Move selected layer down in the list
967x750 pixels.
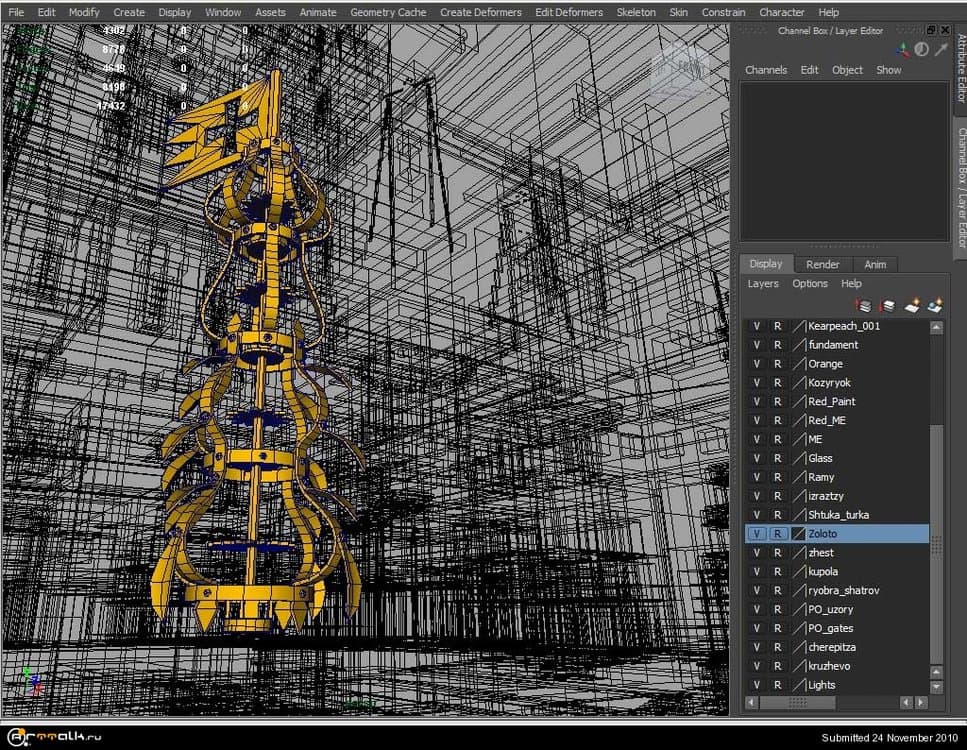tap(887, 305)
